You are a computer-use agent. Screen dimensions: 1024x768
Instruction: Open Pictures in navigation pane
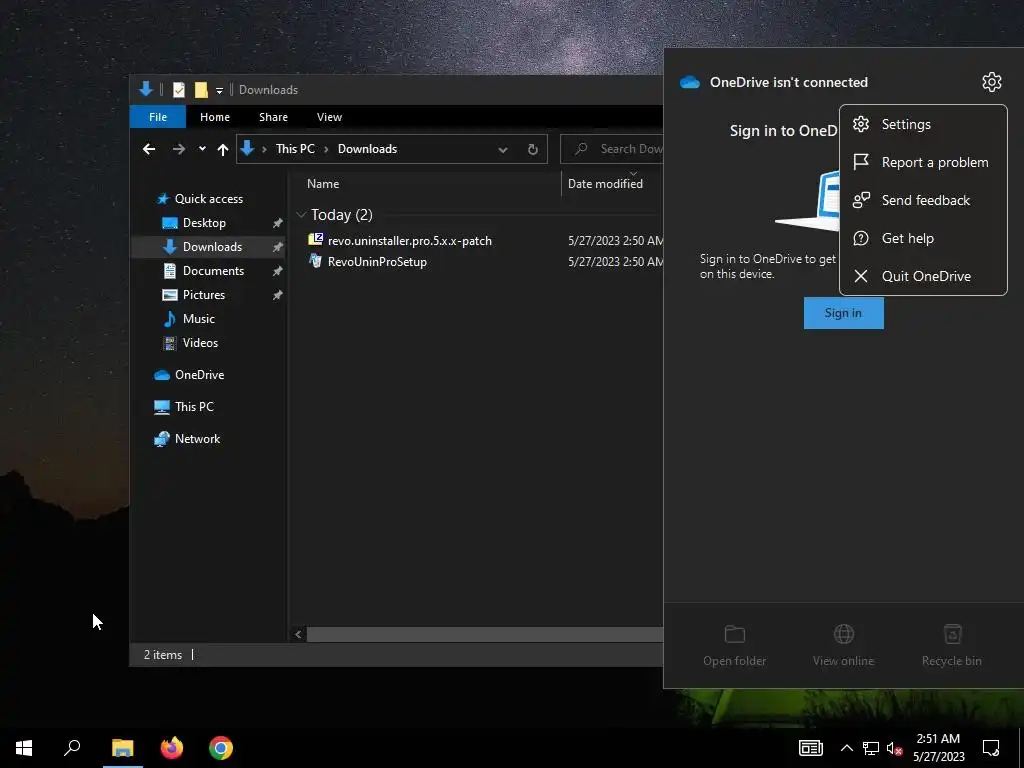204,295
